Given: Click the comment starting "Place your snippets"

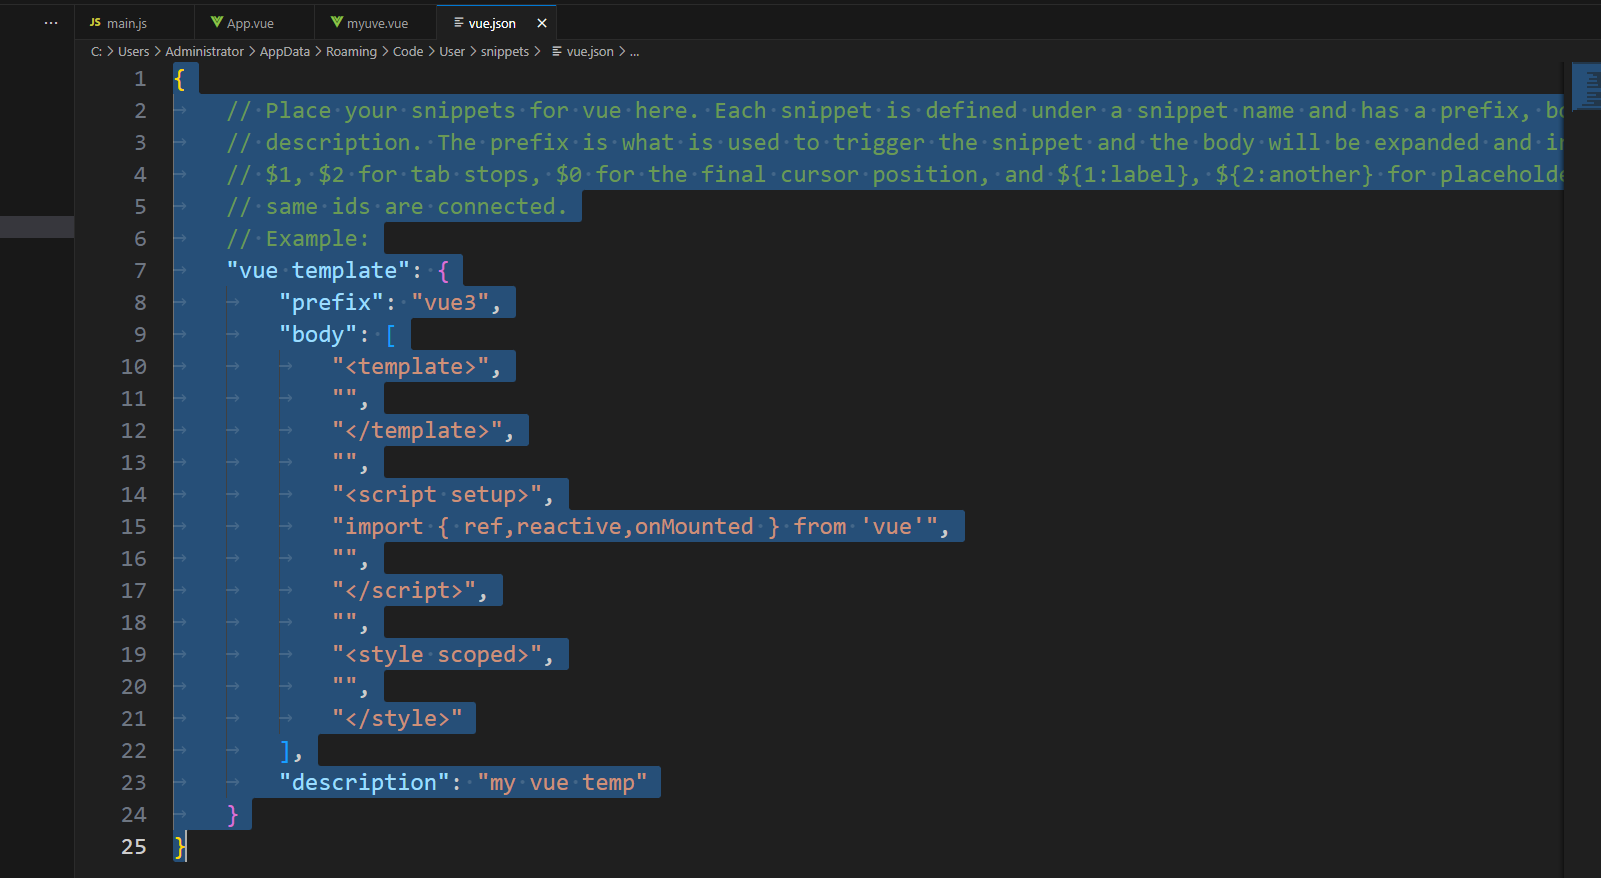Looking at the screenshot, I should 894,111.
